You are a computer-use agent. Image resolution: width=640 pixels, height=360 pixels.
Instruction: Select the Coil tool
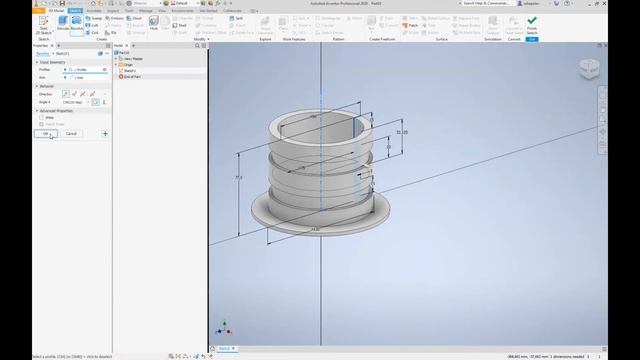[x=92, y=32]
